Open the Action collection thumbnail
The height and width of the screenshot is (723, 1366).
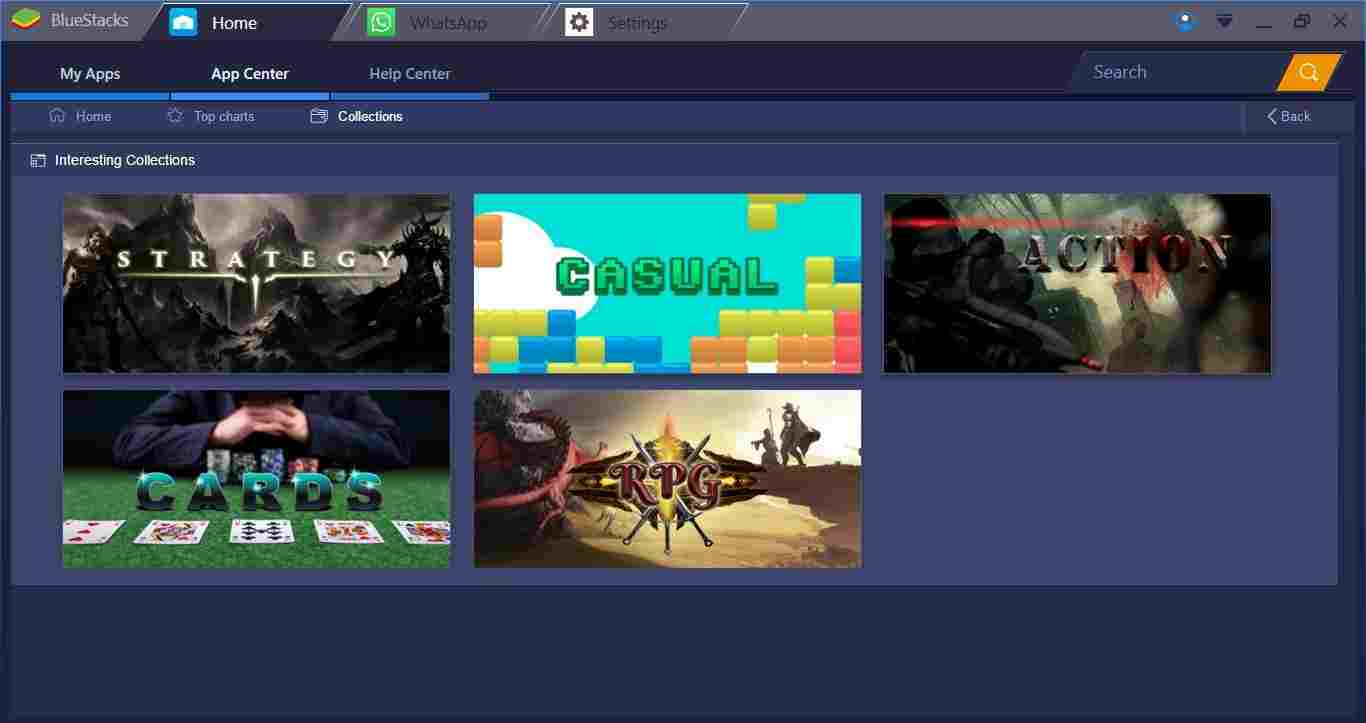pos(1077,283)
